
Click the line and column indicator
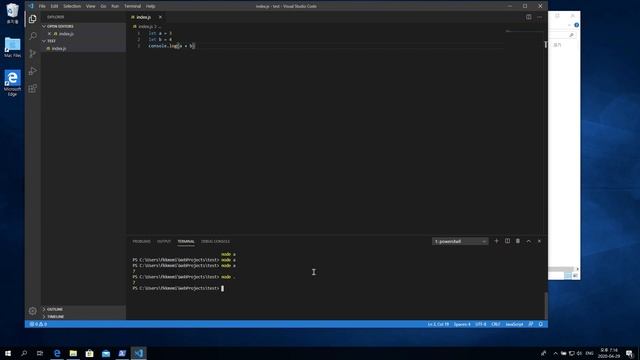pos(438,324)
